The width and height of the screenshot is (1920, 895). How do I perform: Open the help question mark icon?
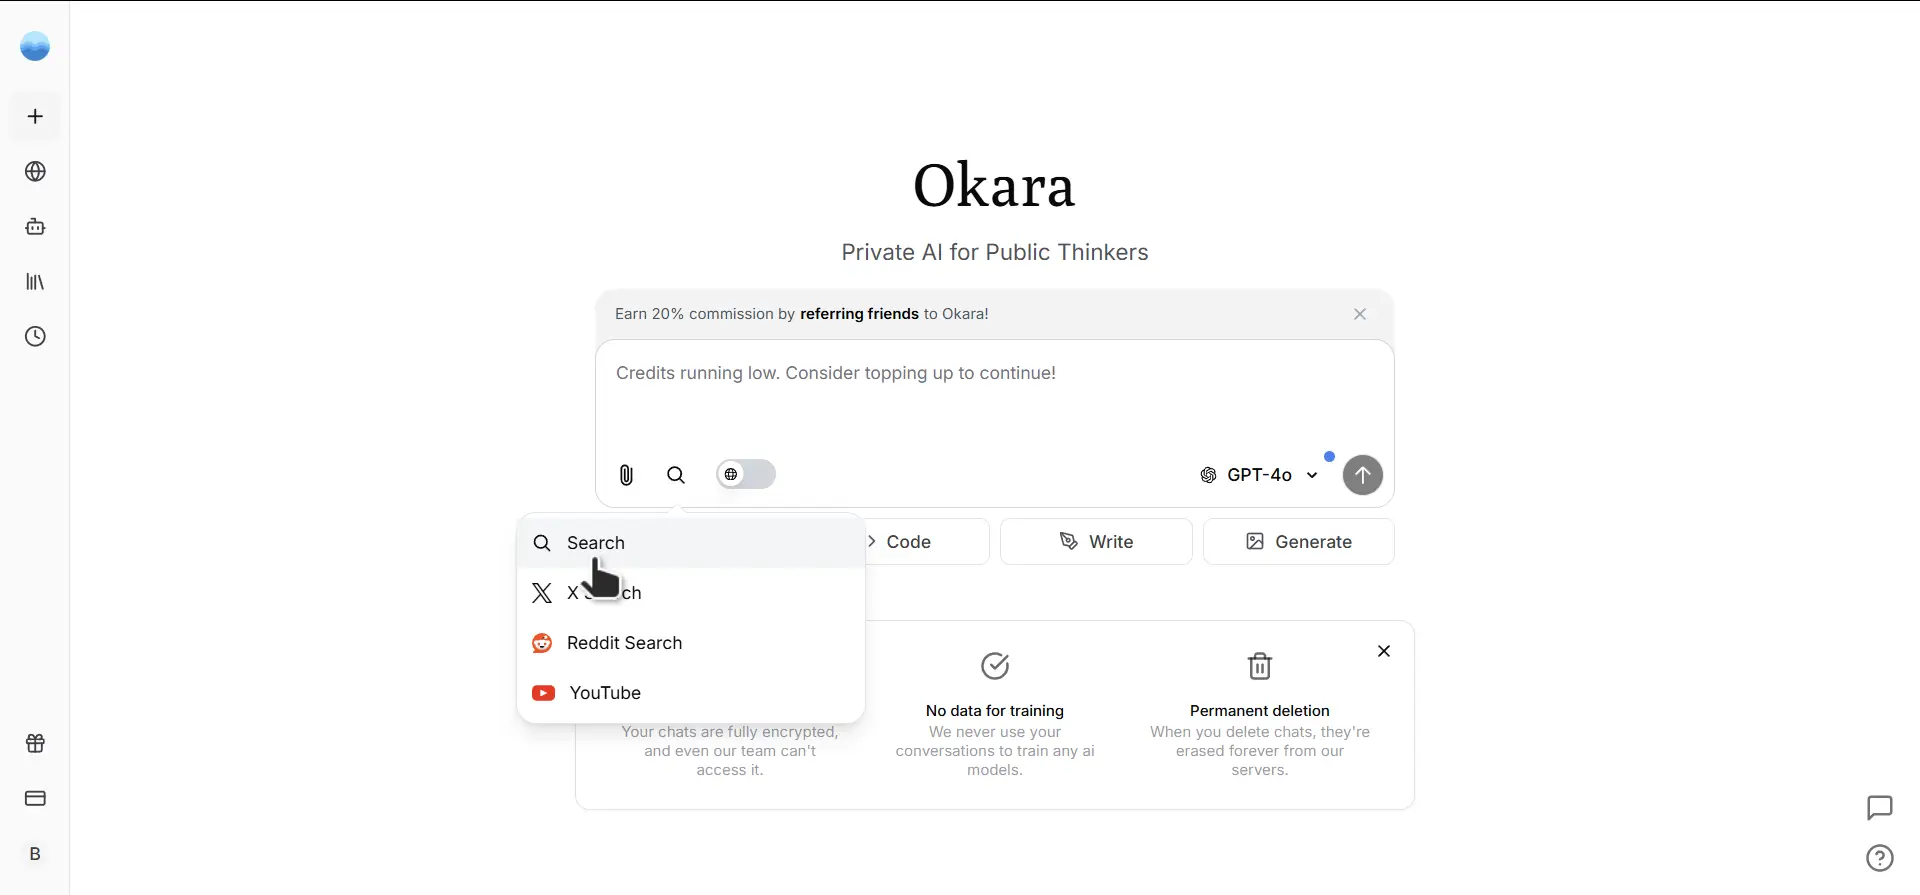coord(1880,858)
